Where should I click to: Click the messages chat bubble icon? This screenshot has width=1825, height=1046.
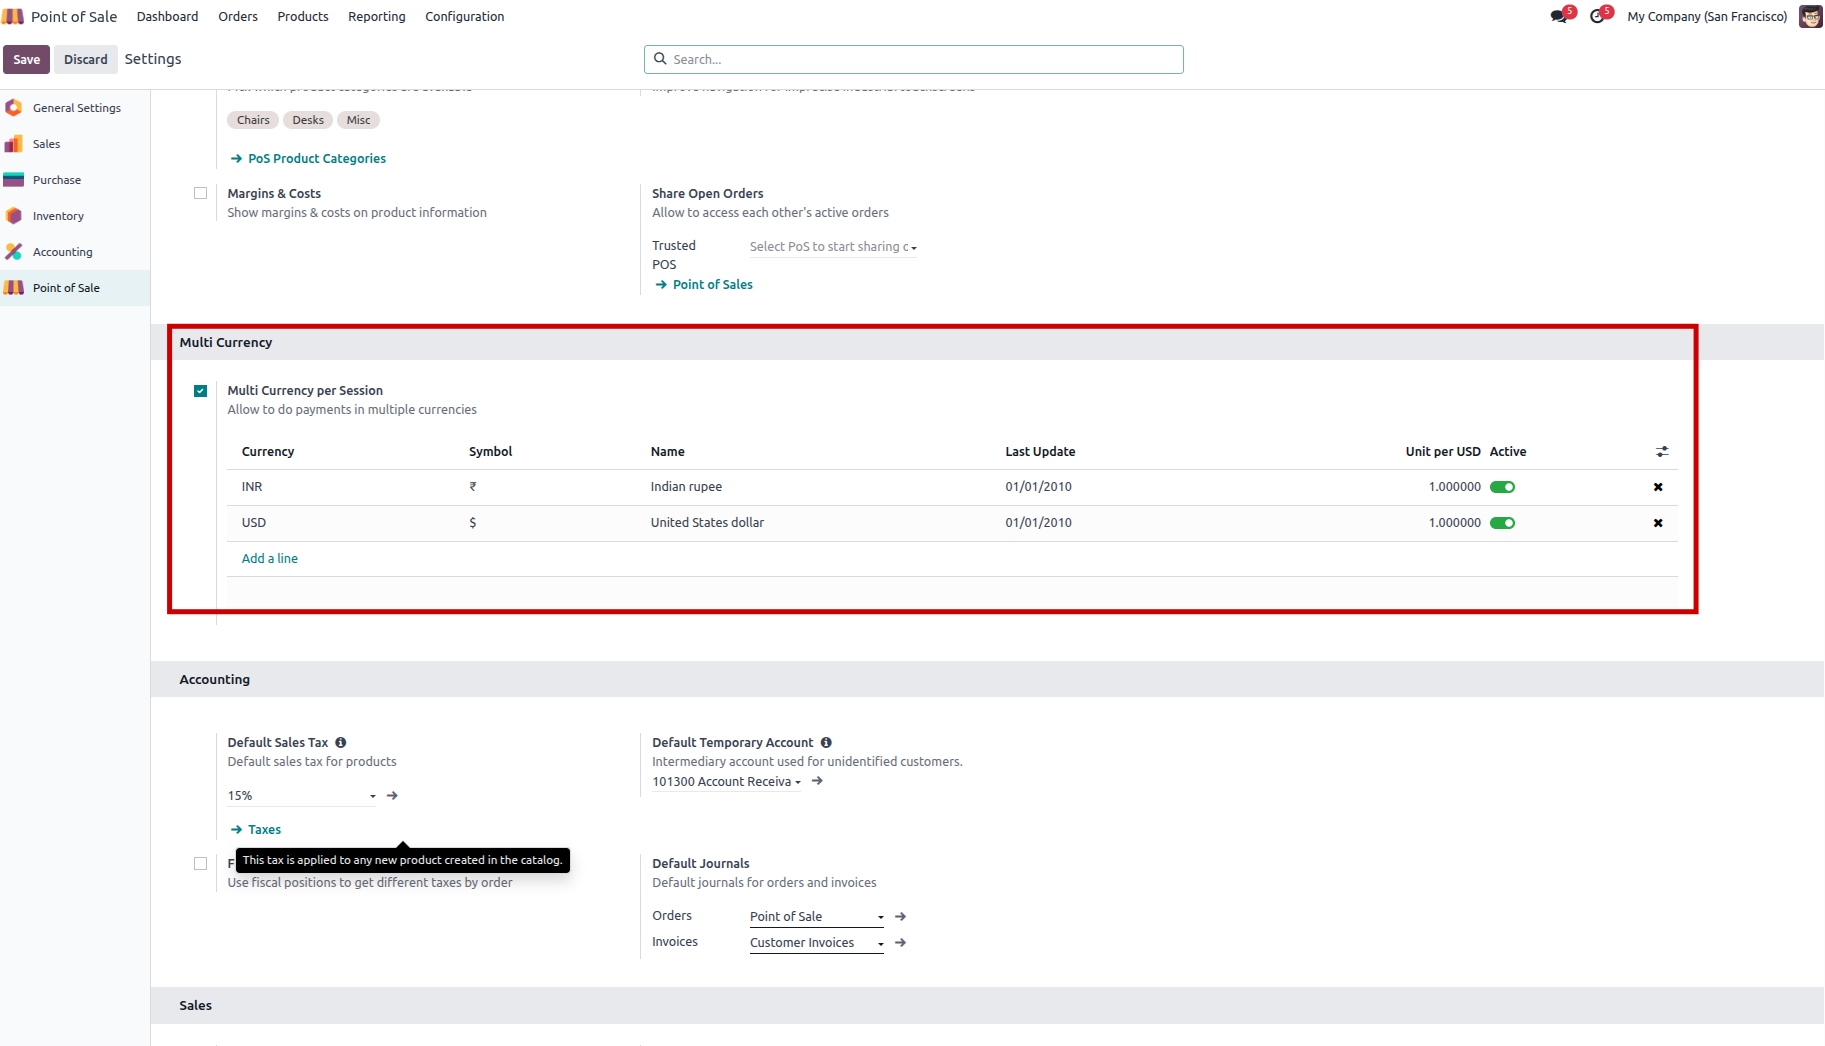[1558, 17]
